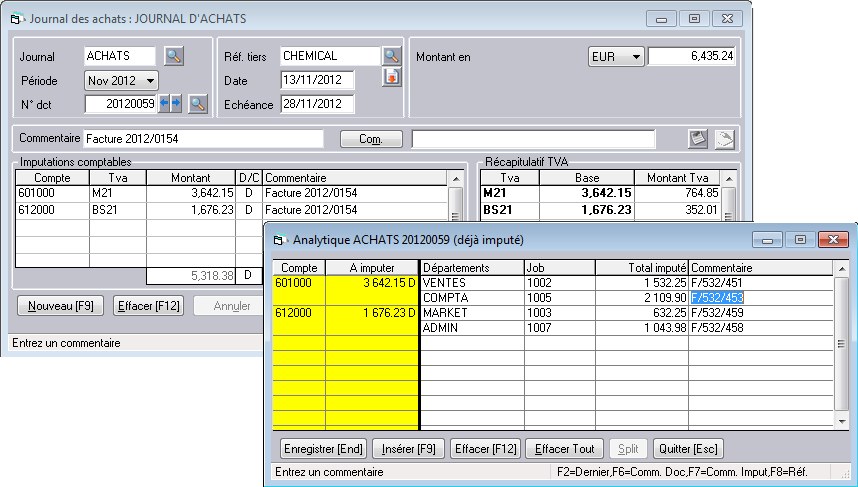Click Quitter [Esc] button

point(689,449)
